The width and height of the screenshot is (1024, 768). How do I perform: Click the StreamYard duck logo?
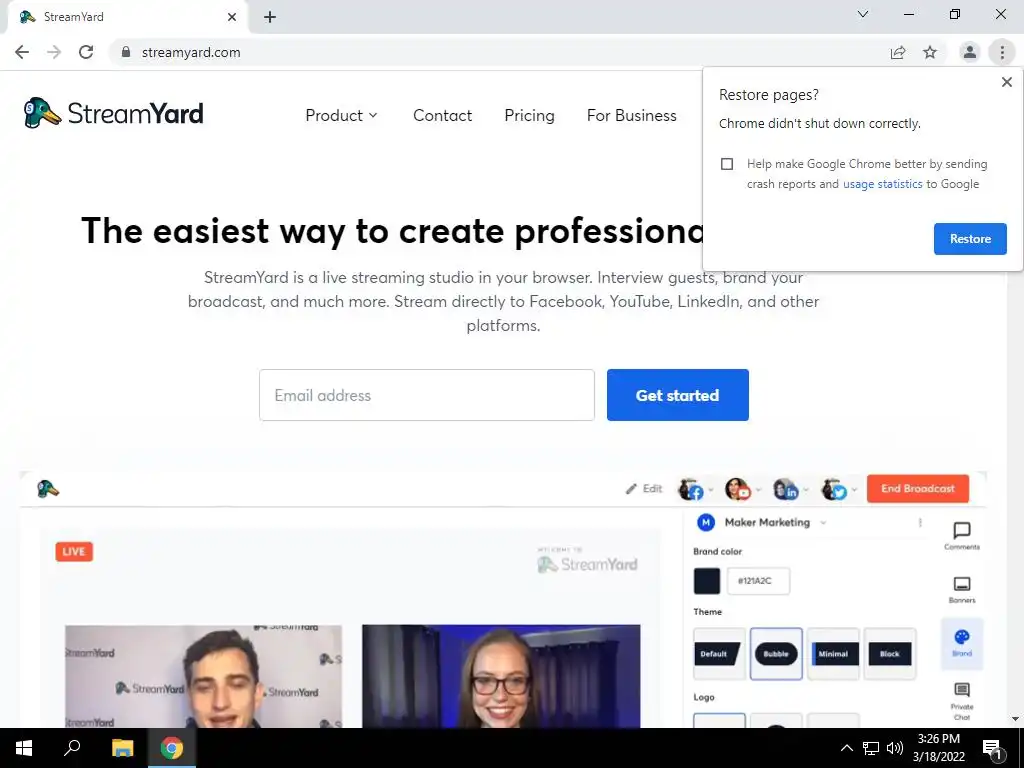tap(113, 114)
